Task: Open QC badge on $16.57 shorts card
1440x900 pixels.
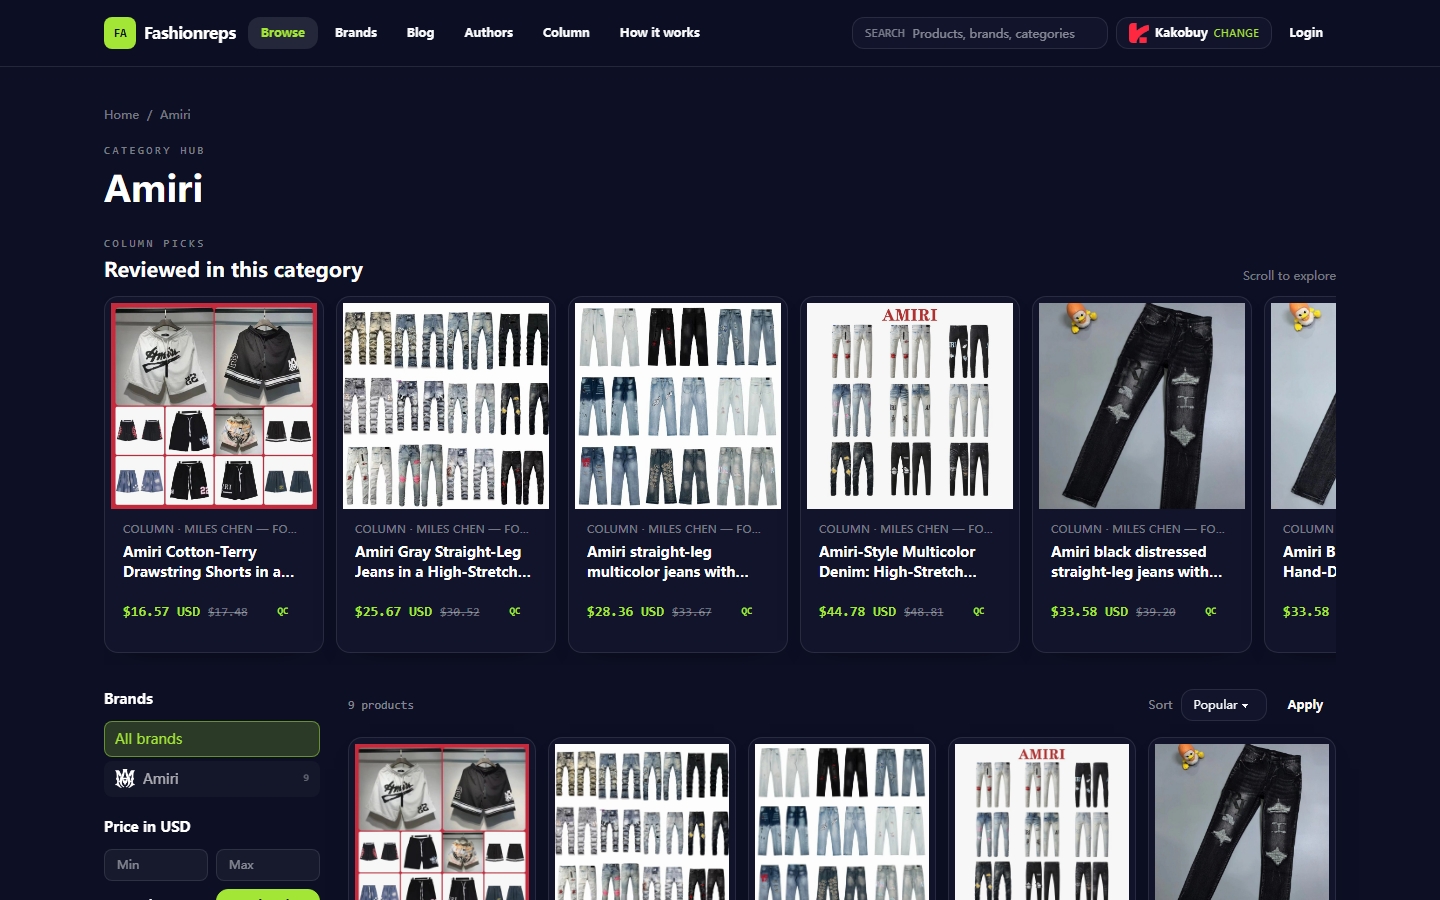Action: pos(283,611)
